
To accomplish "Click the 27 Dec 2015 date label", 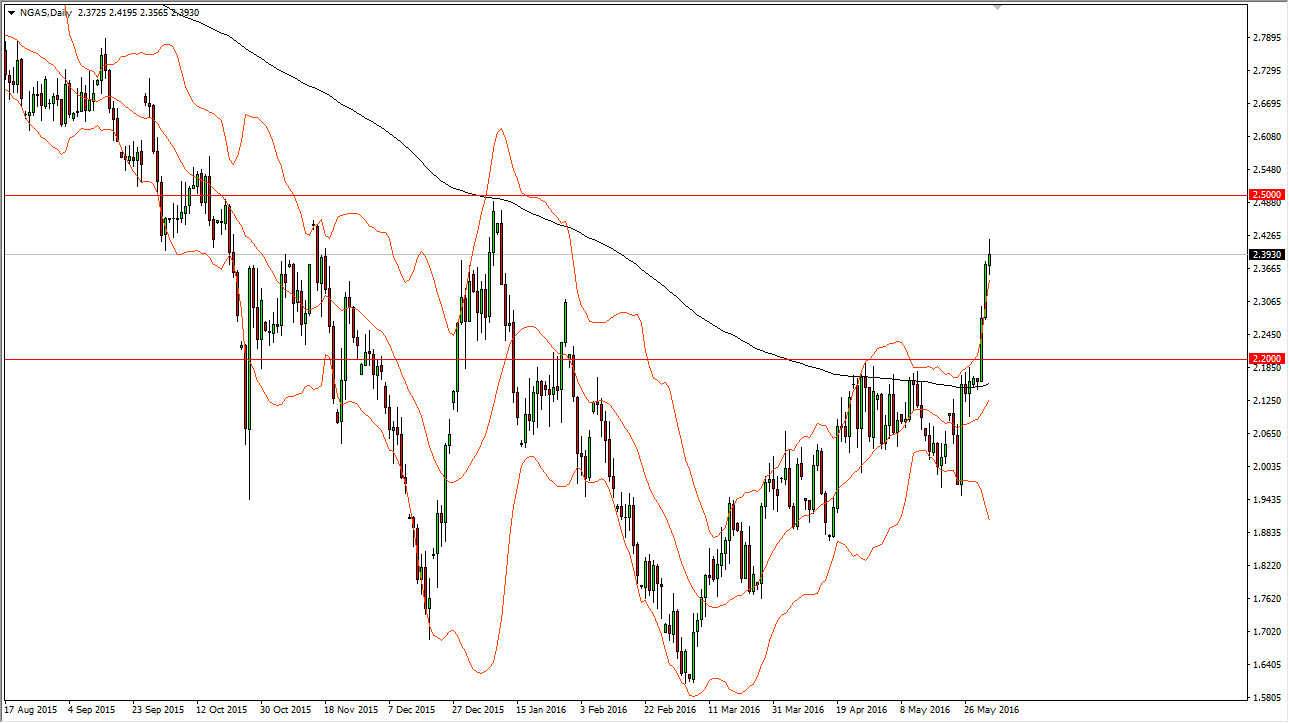I will point(479,711).
